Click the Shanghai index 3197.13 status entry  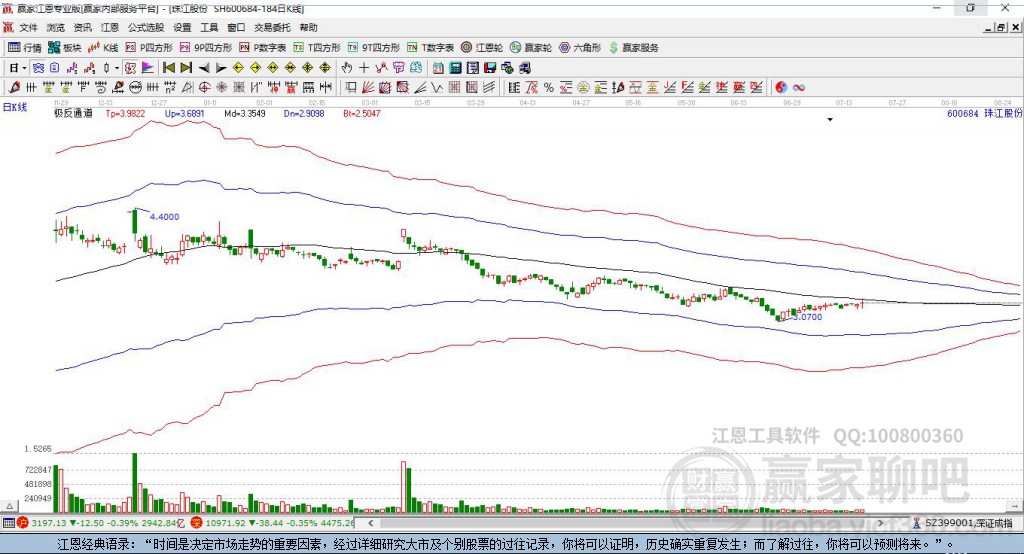[99, 523]
